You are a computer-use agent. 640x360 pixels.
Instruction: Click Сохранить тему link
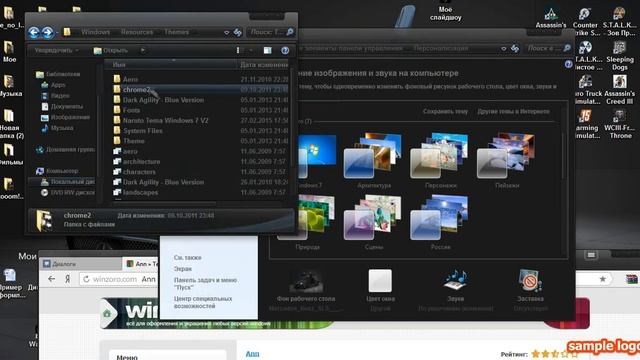pos(445,111)
